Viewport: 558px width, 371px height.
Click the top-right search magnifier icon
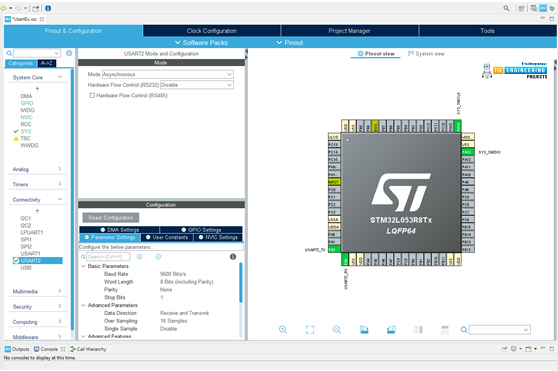click(x=506, y=8)
